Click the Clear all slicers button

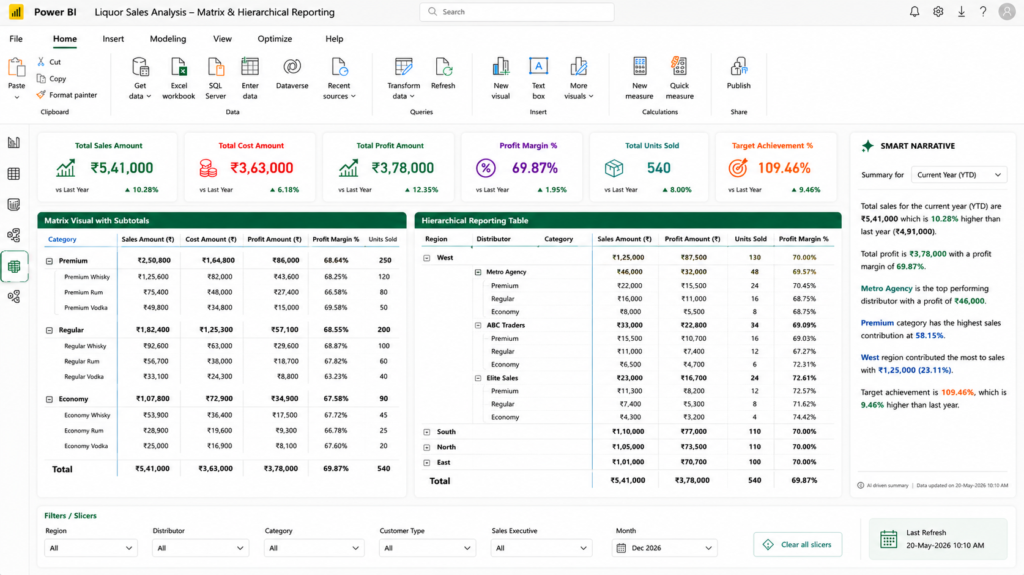(x=797, y=544)
